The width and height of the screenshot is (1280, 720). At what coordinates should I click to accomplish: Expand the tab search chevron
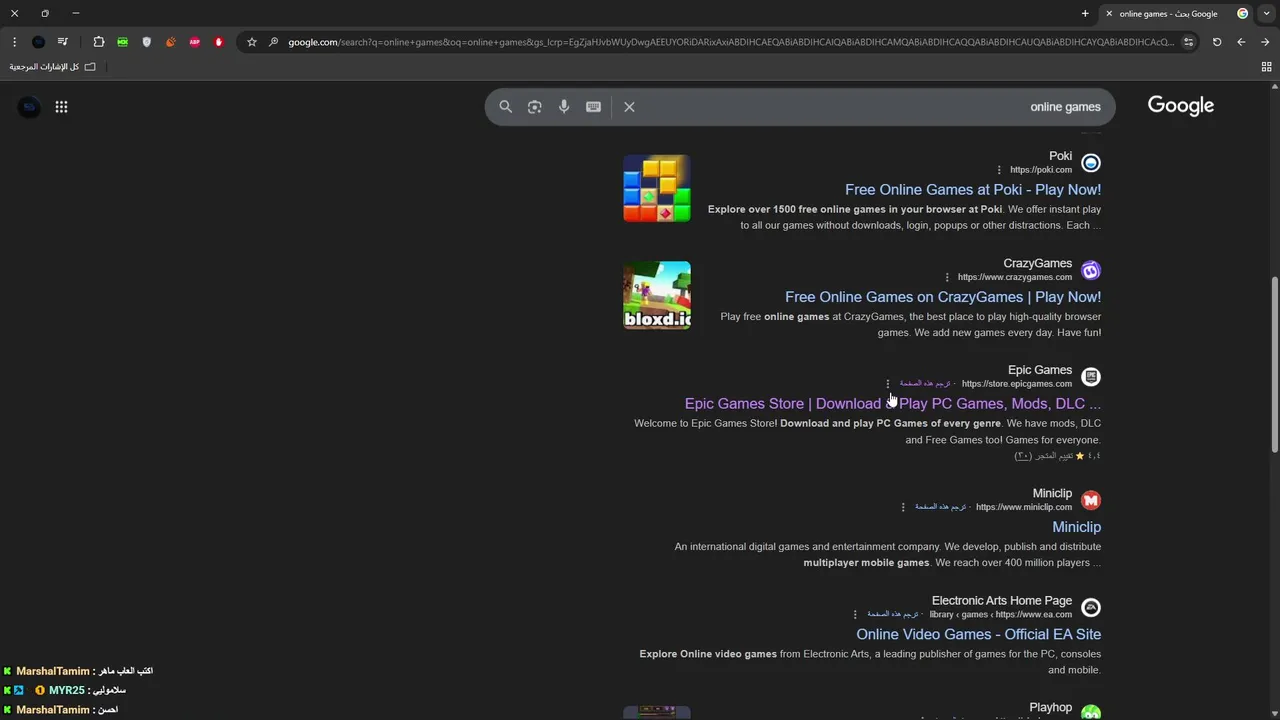click(x=1267, y=14)
